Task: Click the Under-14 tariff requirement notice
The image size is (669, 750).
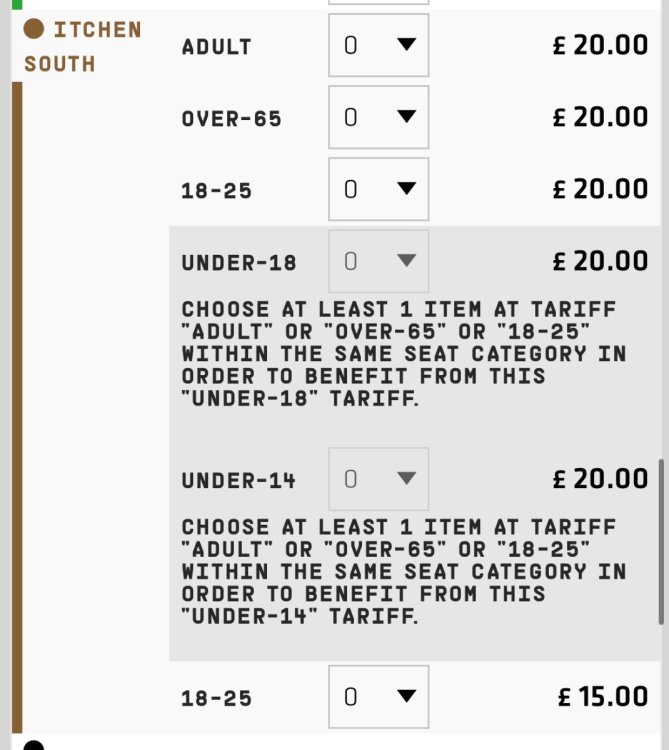Action: point(404,571)
